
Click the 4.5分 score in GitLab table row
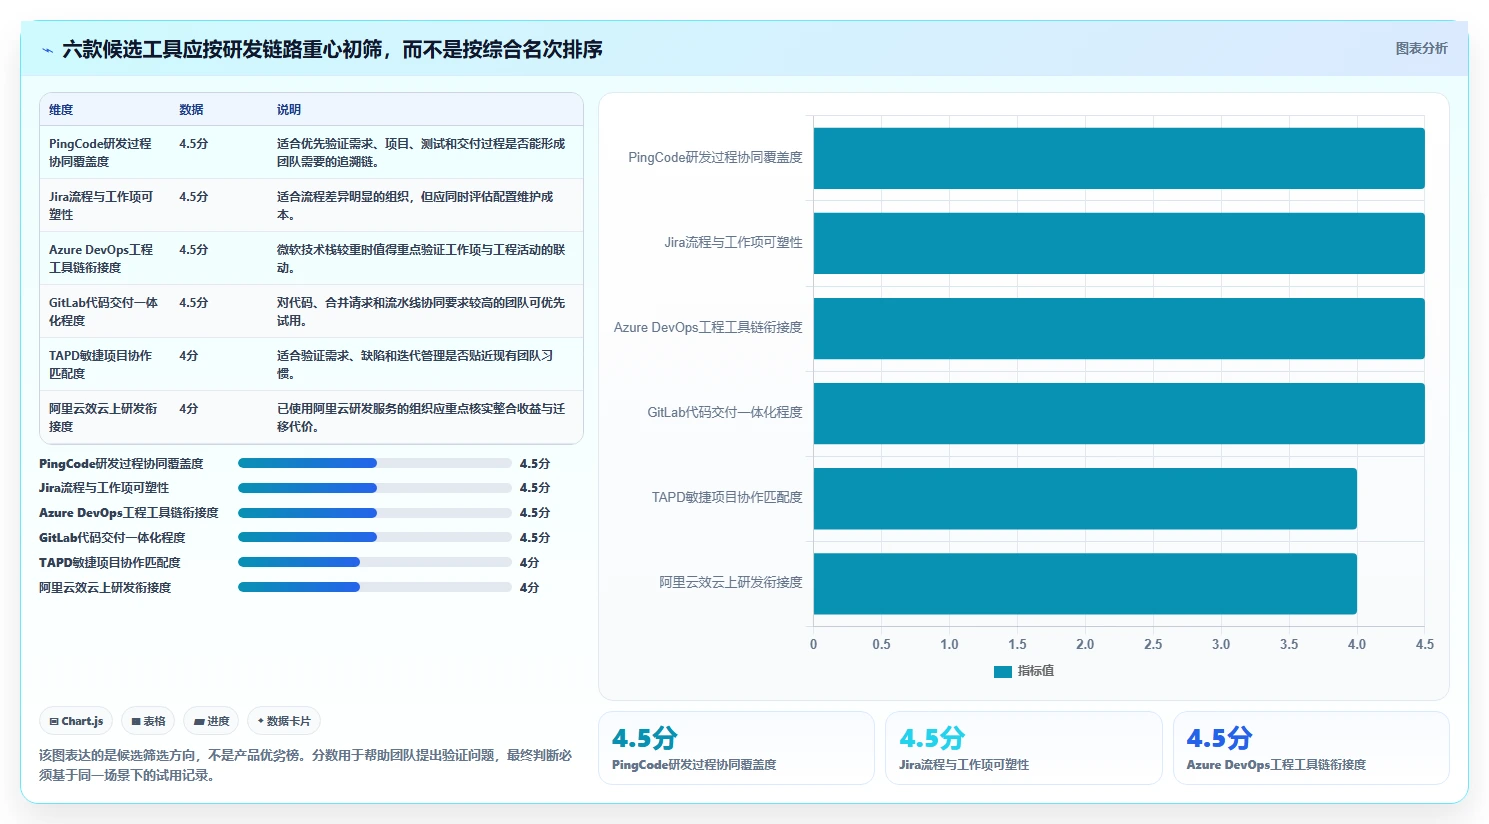click(194, 302)
